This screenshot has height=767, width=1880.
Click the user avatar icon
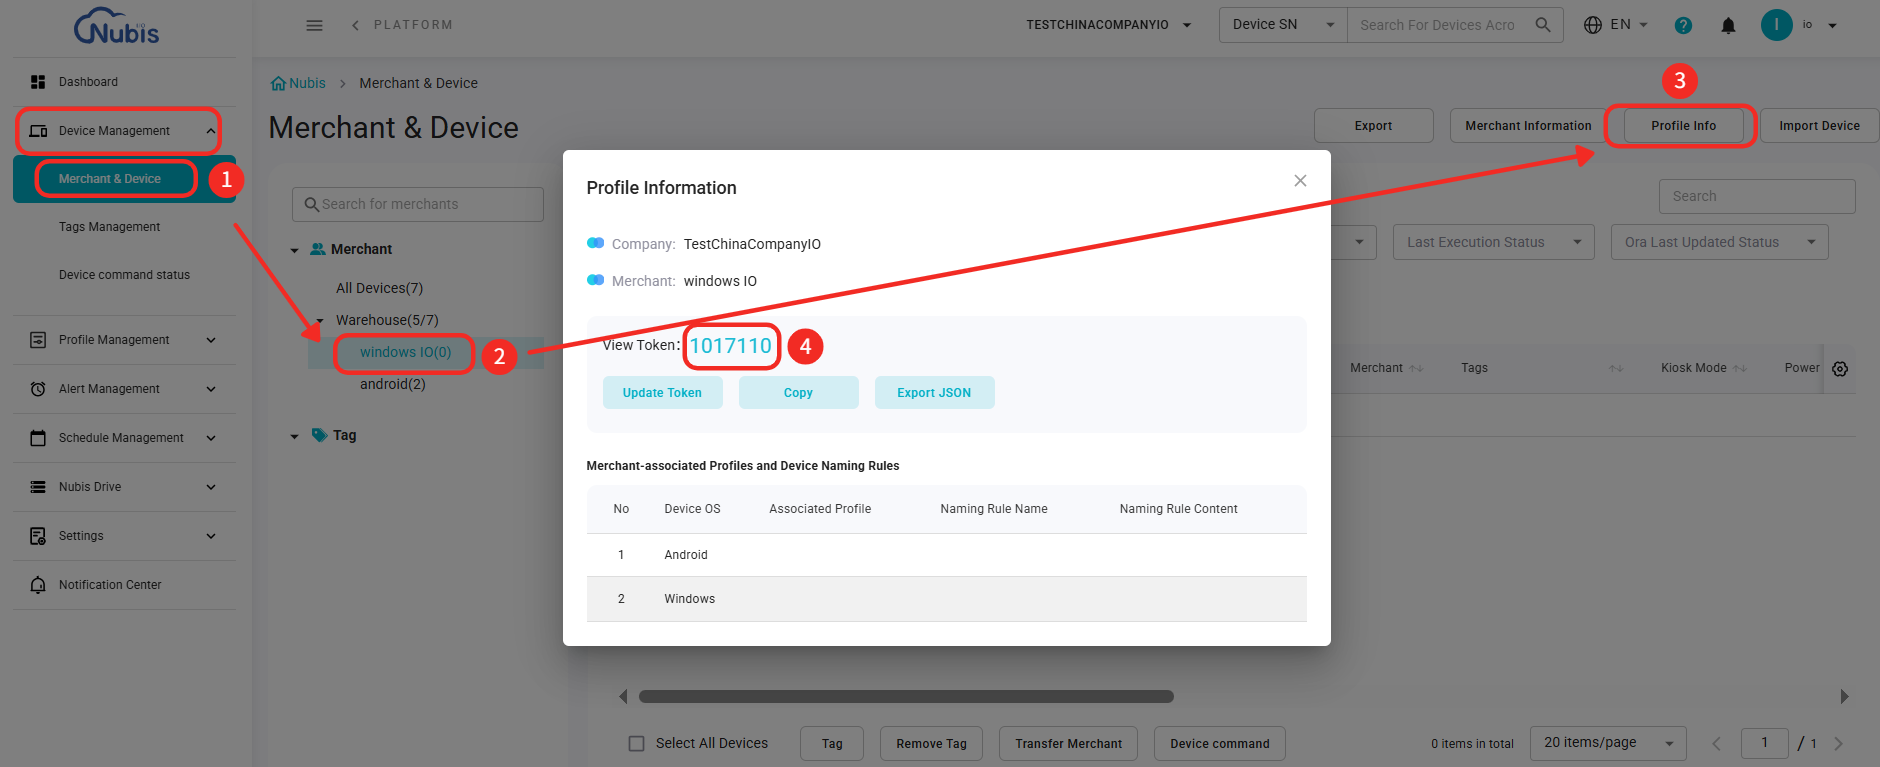click(x=1776, y=25)
